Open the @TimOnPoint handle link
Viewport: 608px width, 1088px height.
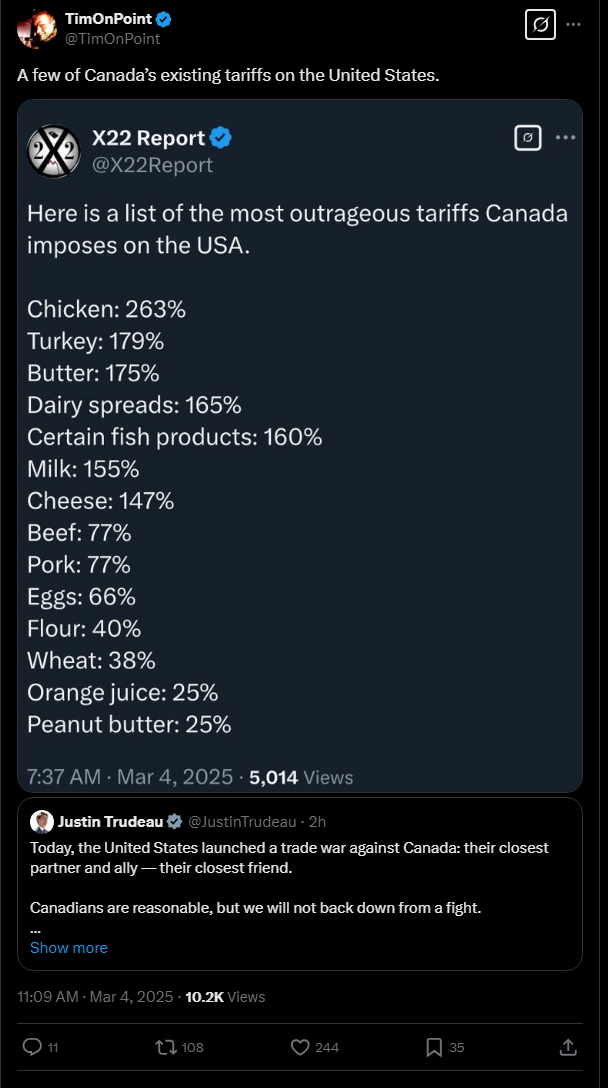[112, 39]
